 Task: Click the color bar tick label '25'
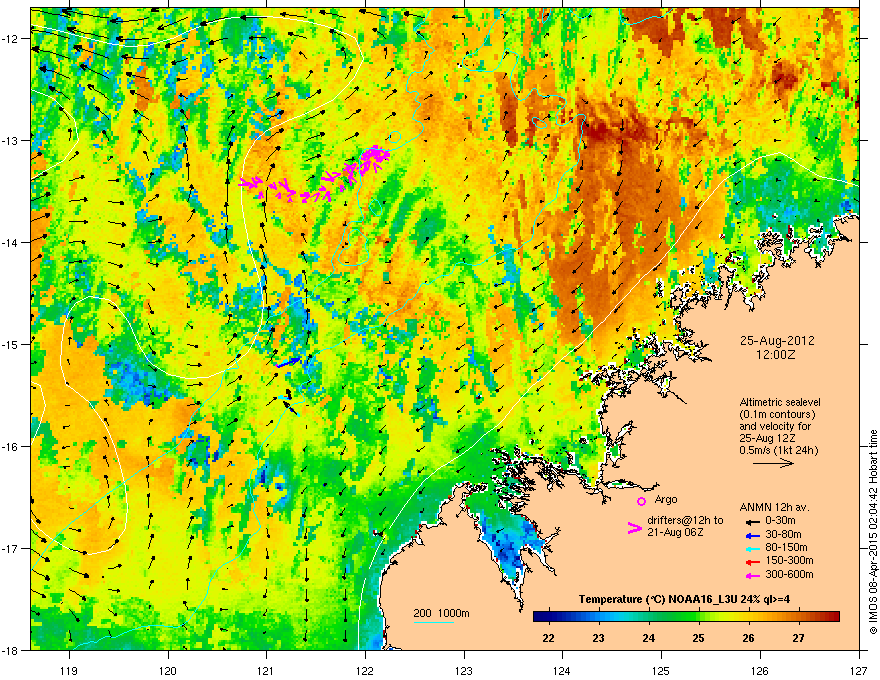pyautogui.click(x=698, y=638)
